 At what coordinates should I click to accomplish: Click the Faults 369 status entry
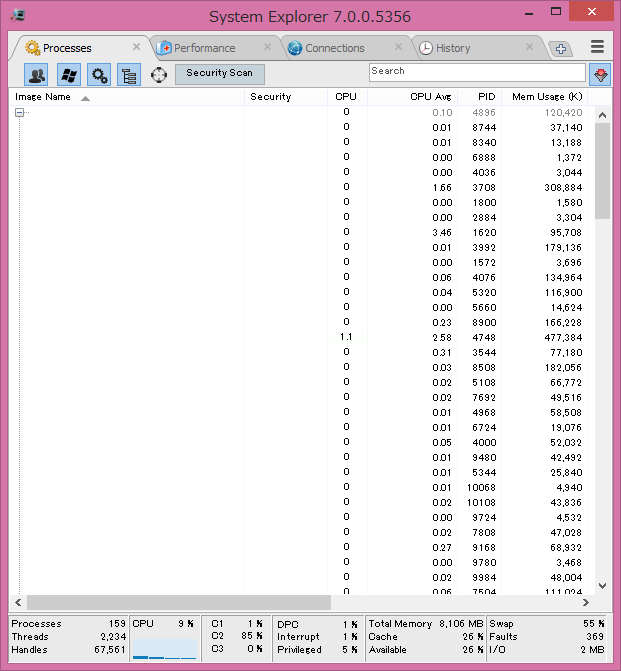point(547,636)
